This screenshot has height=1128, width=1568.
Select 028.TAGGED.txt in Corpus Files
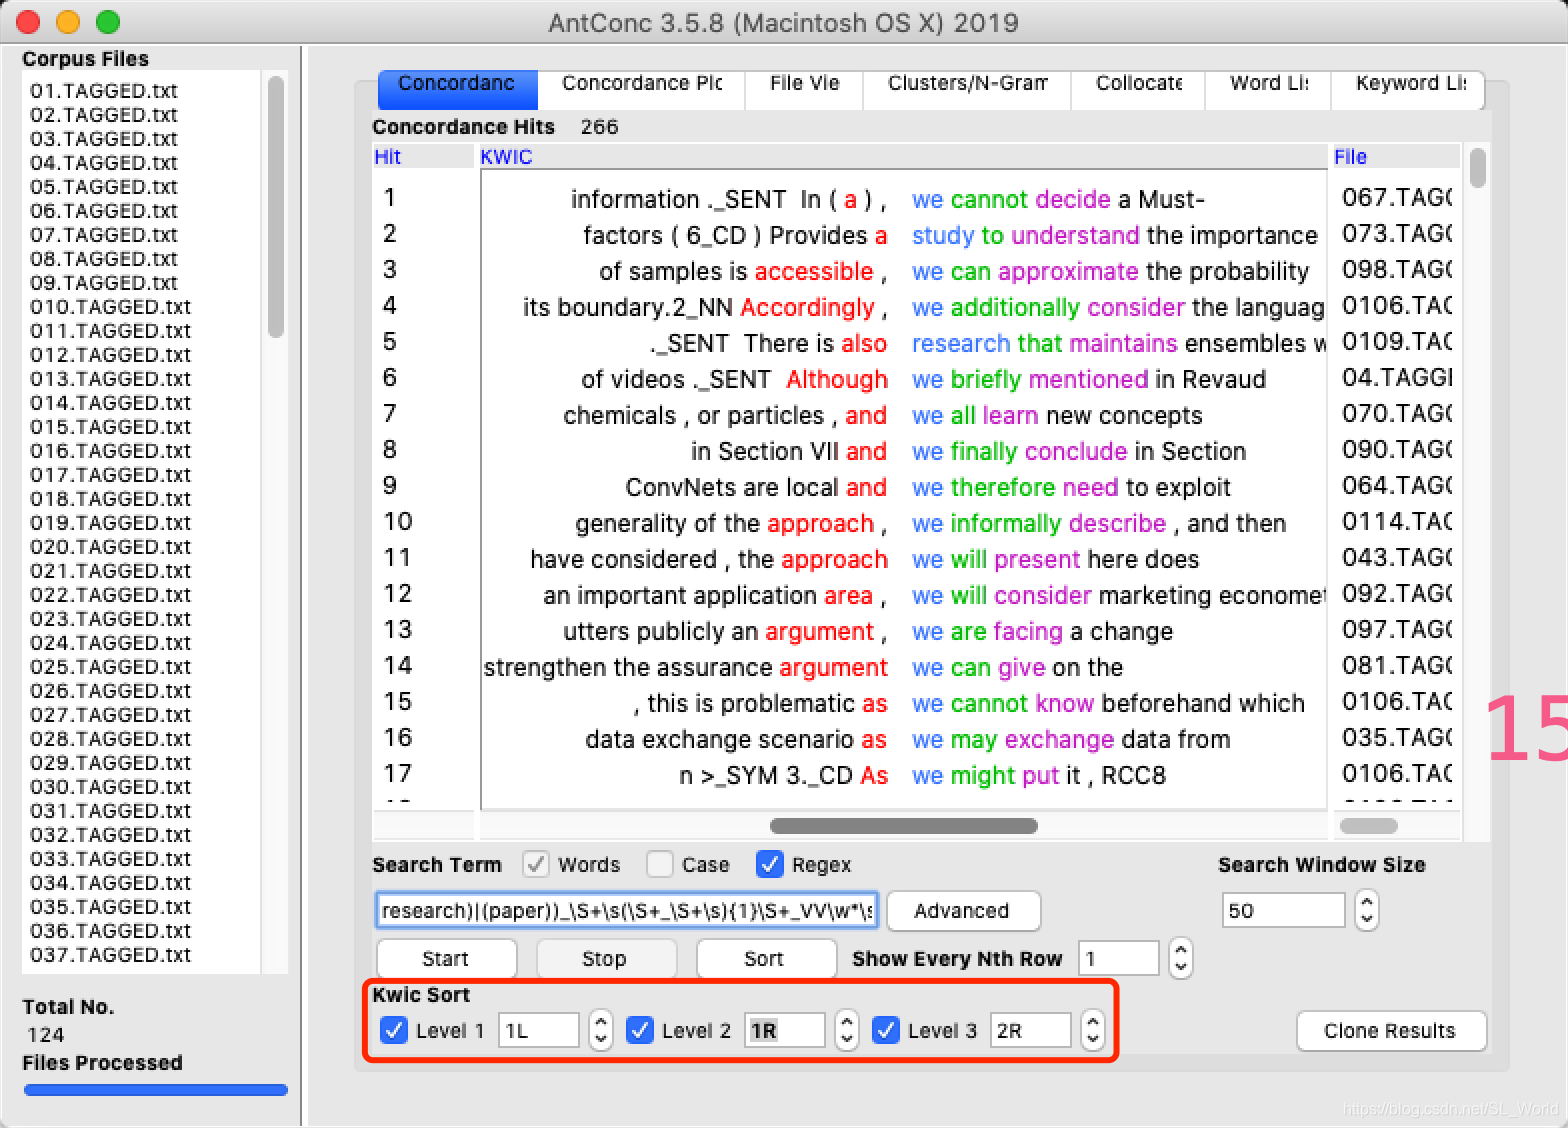110,739
